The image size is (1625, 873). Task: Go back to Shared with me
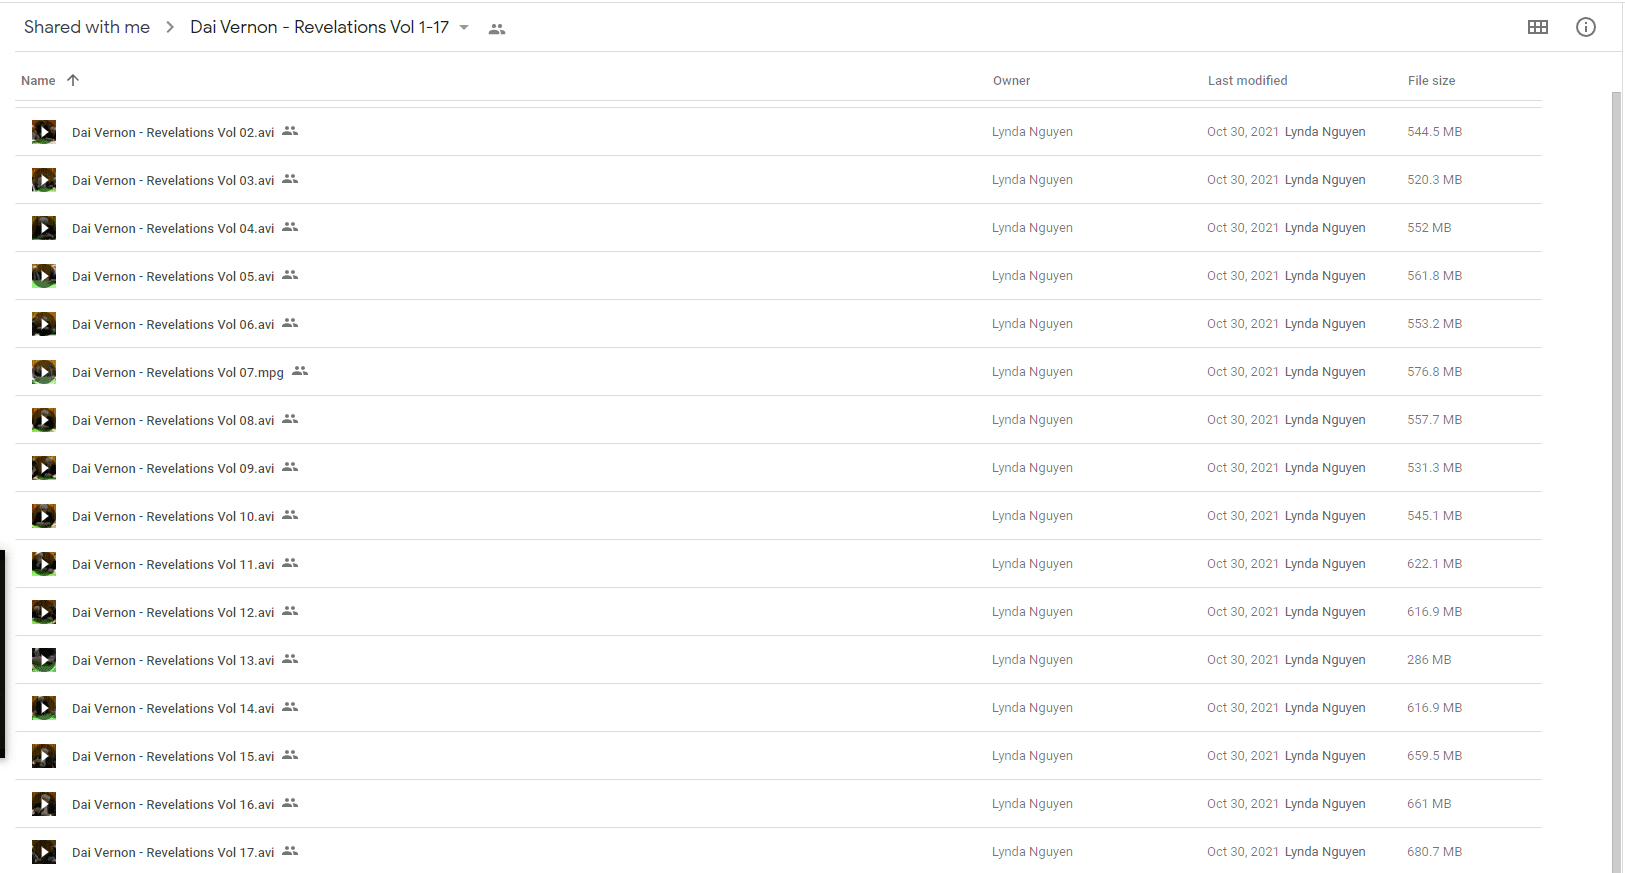point(87,27)
